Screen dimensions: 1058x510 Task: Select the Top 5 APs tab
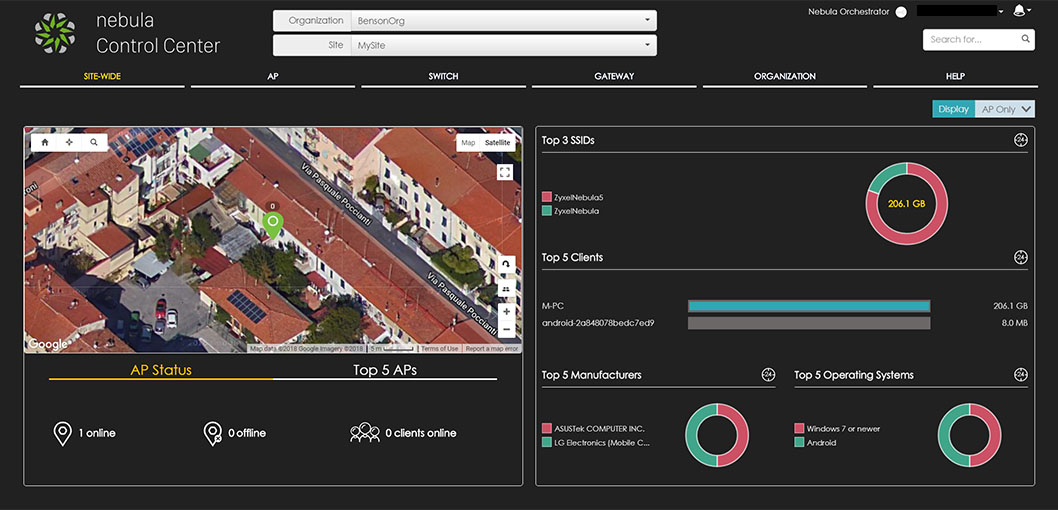[385, 370]
